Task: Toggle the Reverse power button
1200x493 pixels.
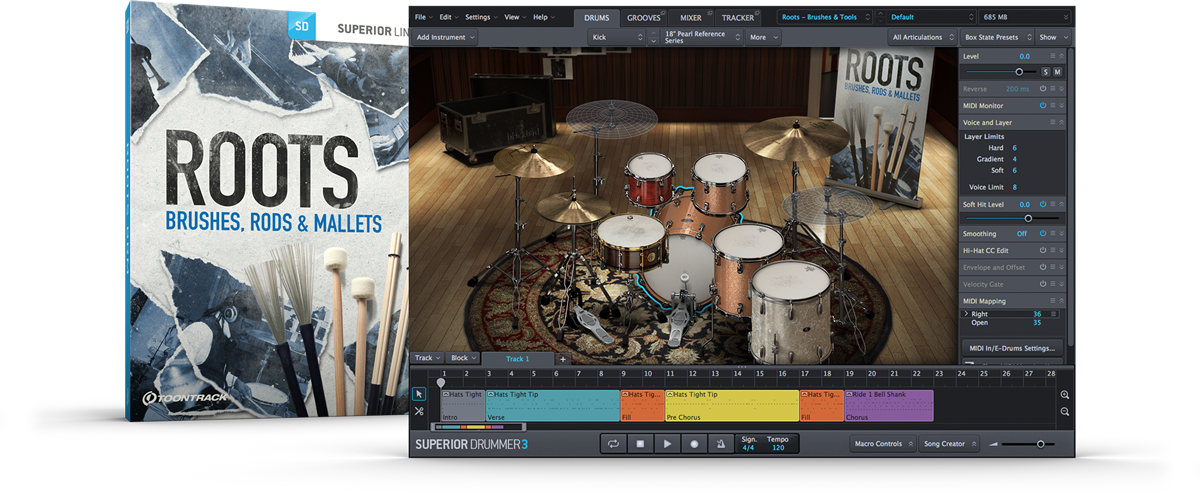Action: tap(1041, 89)
